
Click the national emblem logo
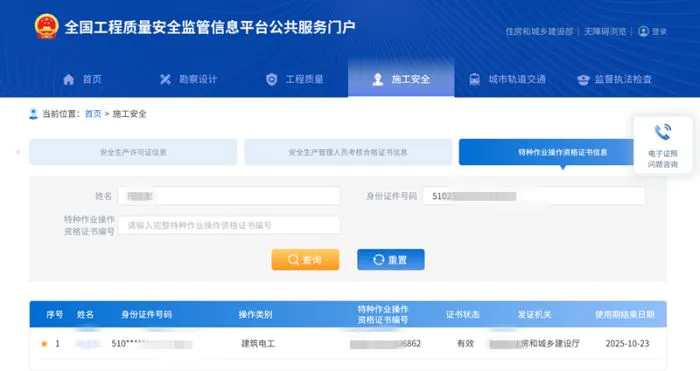tap(46, 26)
